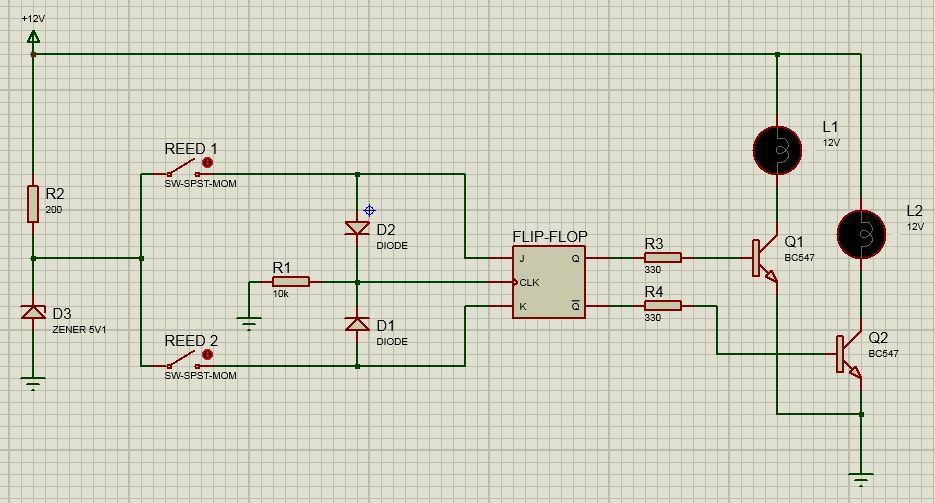Click the 330 value under R4
The height and width of the screenshot is (503, 935).
(652, 318)
